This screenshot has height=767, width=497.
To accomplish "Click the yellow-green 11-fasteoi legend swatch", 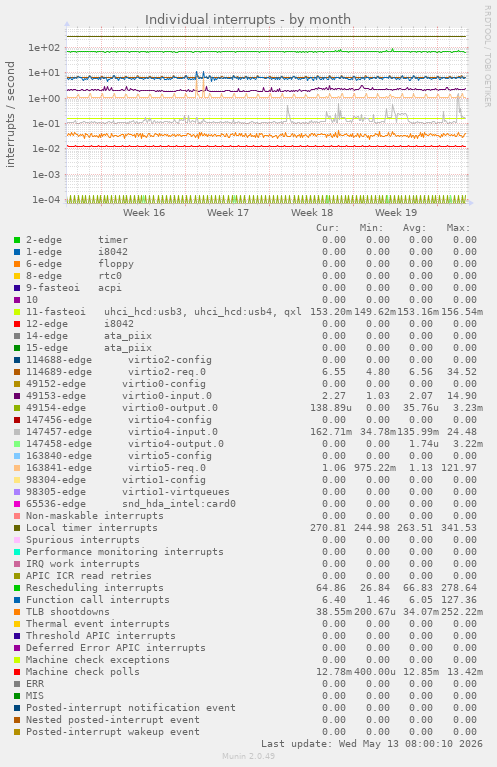I will (x=17, y=312).
